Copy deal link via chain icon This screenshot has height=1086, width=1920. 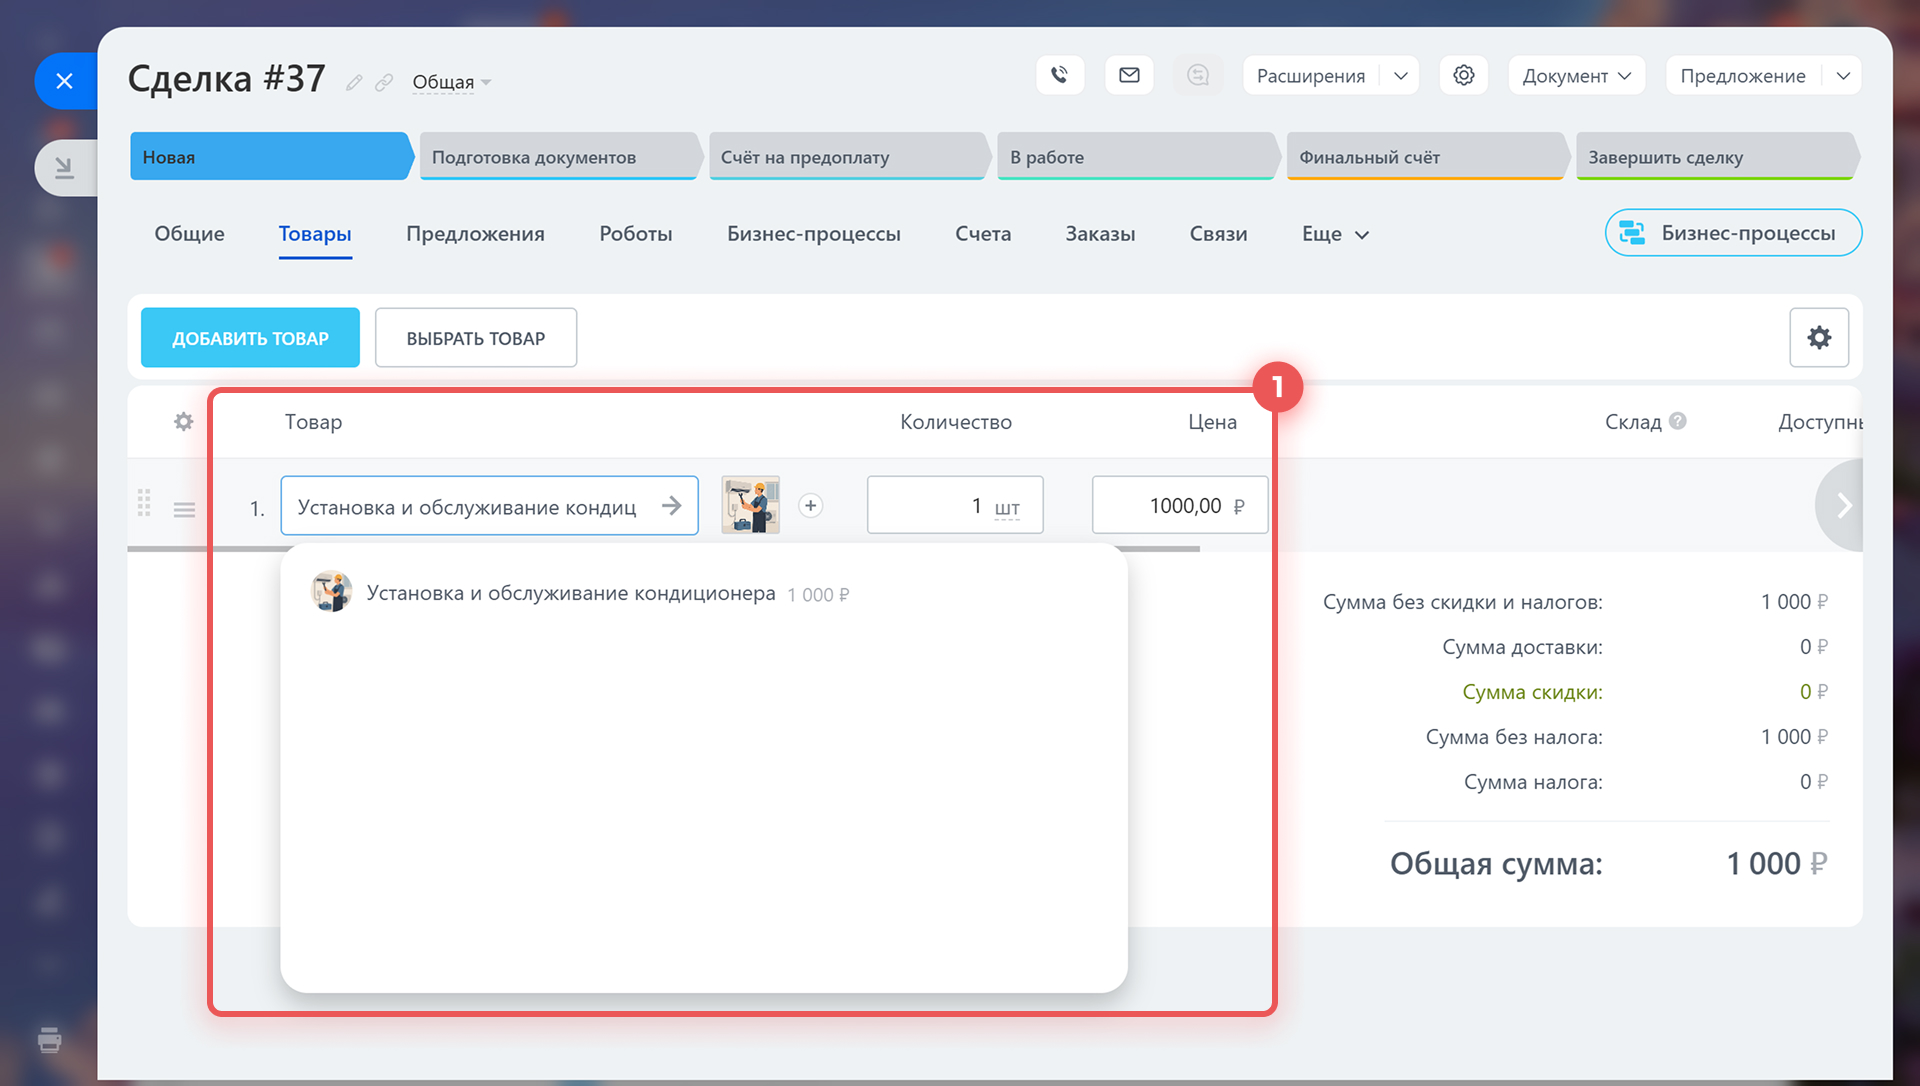pos(384,83)
